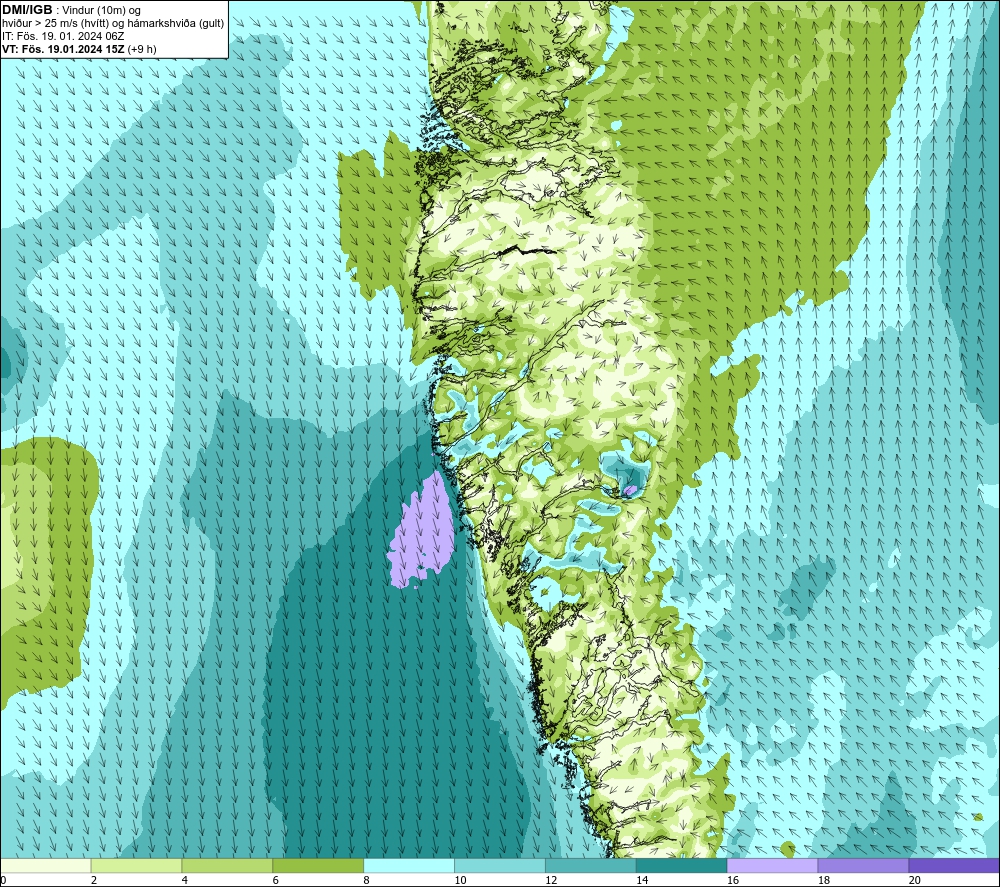The height and width of the screenshot is (887, 1000).
Task: Click the large purple wind maximum offshore
Action: click(x=422, y=532)
